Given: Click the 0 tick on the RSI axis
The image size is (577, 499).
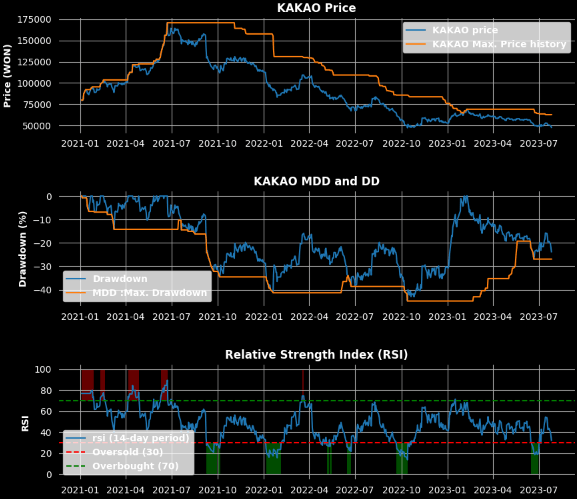Looking at the screenshot, I should coord(49,475).
